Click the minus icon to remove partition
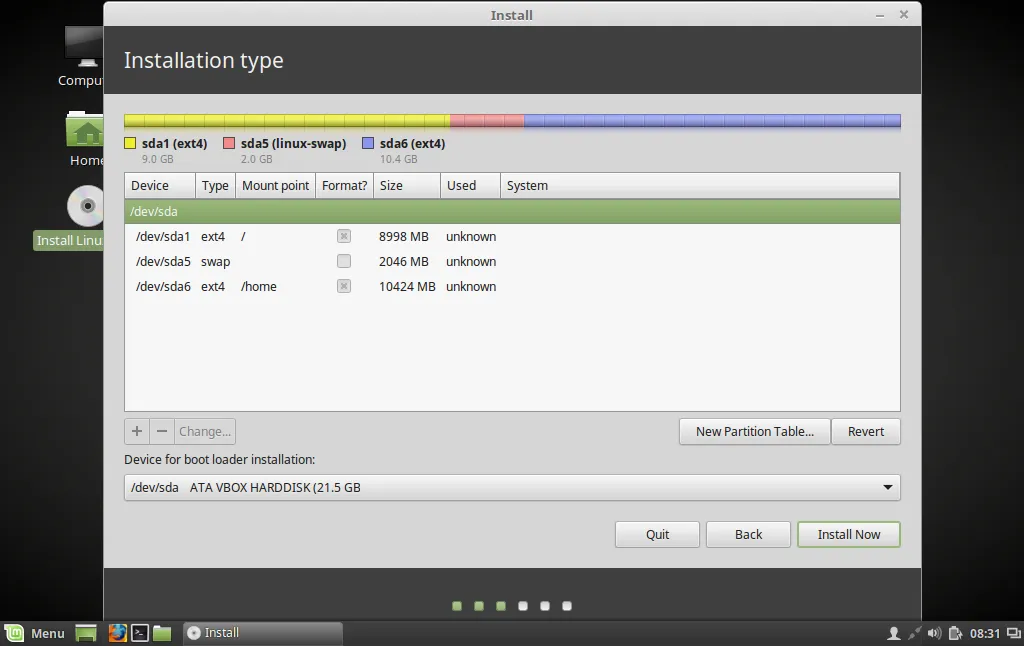This screenshot has width=1024, height=646. [162, 431]
